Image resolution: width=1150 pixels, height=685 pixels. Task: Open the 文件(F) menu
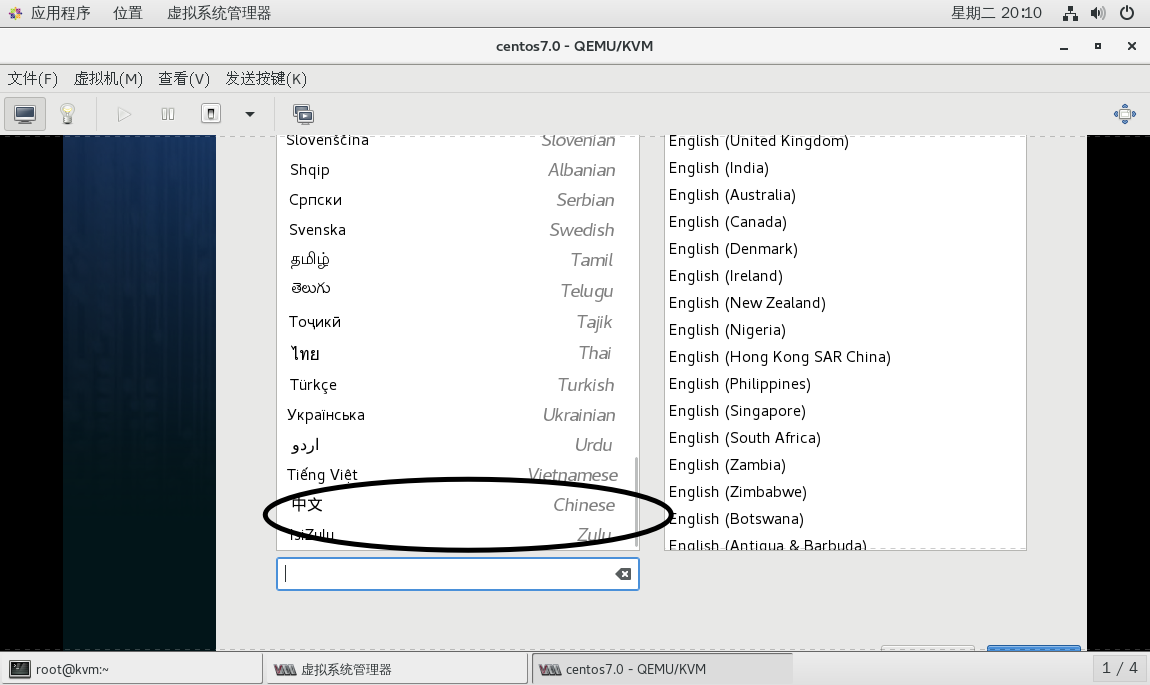[x=33, y=78]
